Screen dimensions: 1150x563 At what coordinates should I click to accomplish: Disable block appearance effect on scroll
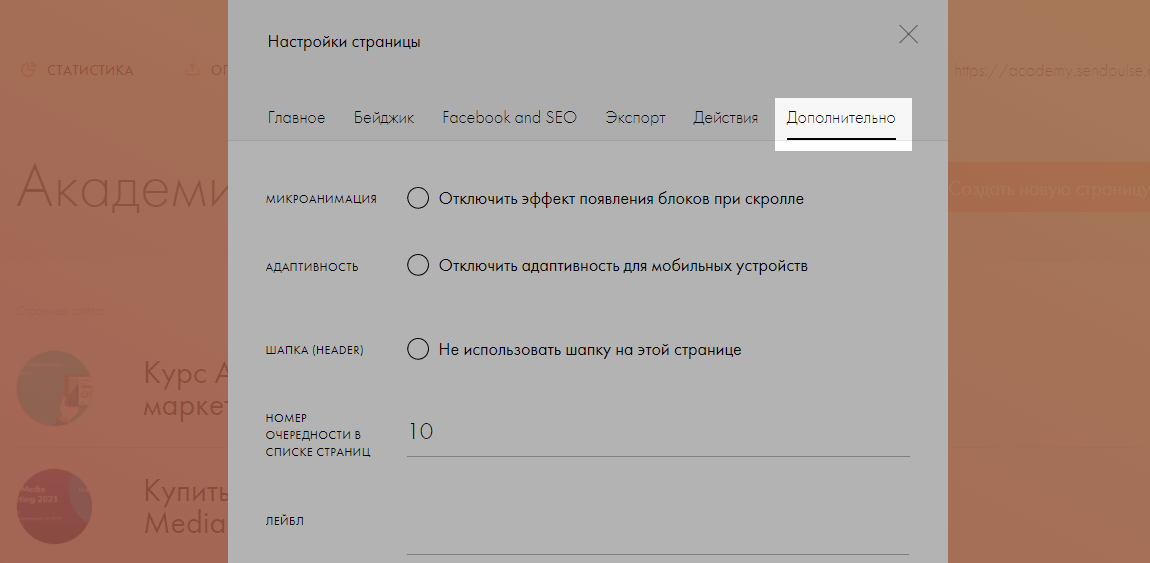(x=418, y=198)
